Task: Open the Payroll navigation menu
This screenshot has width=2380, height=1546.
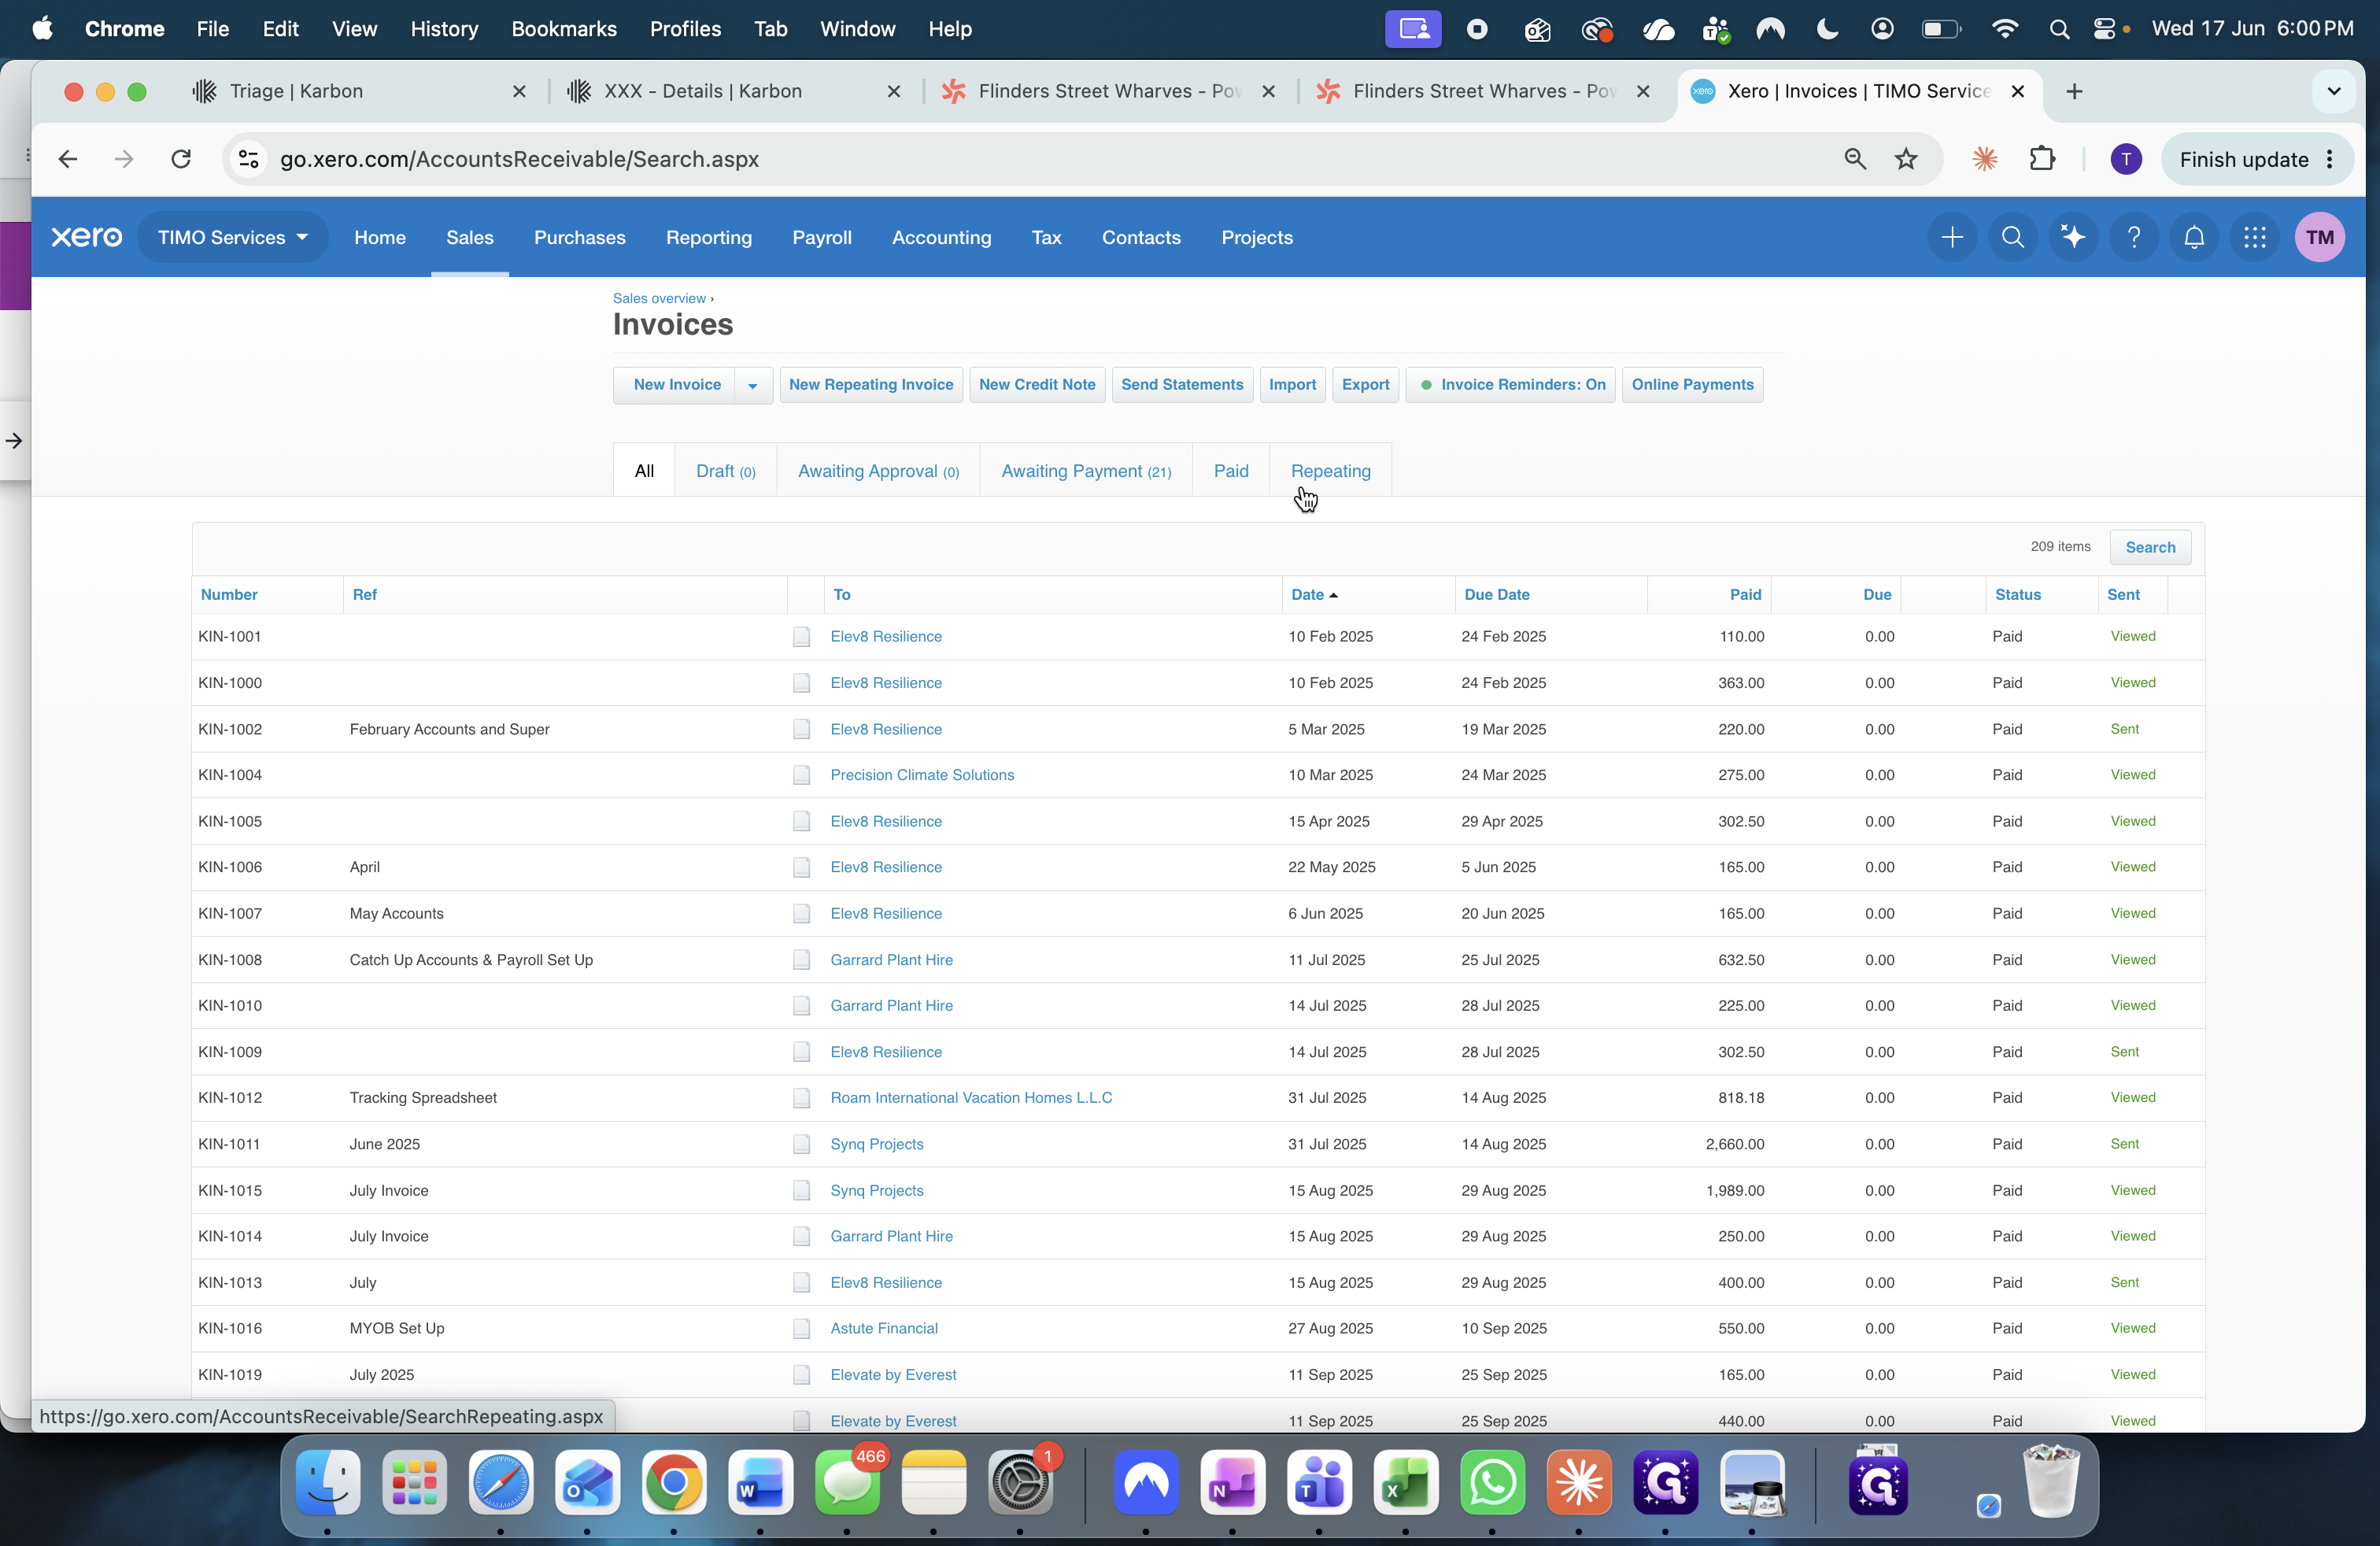Action: pos(822,237)
